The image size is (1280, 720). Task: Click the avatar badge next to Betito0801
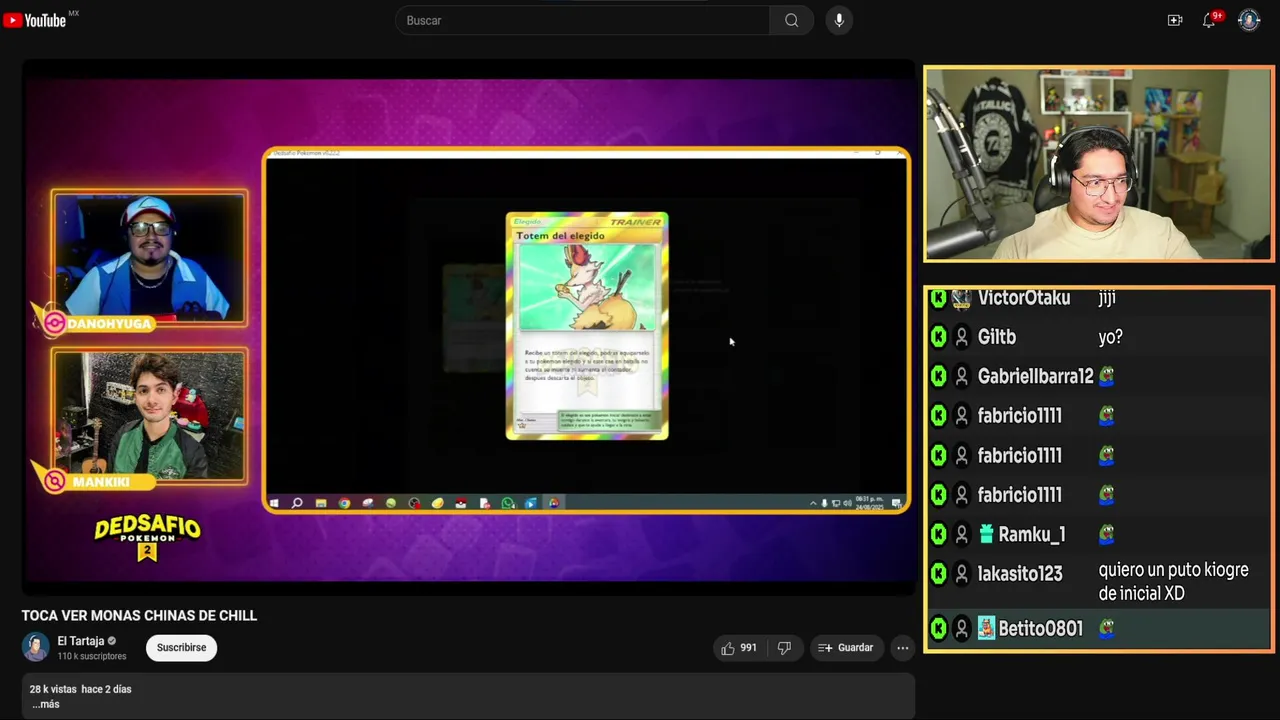986,628
